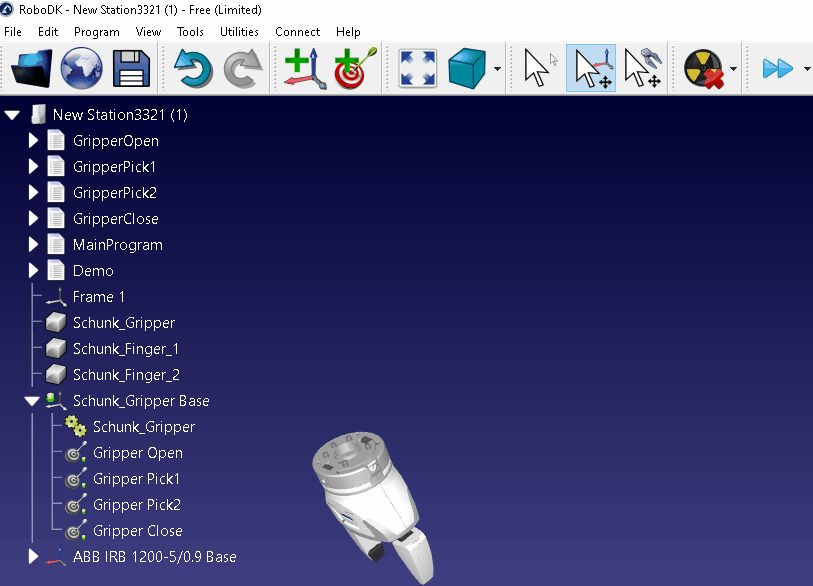Click the Schunk_Gripper Base frame icon
813x586 pixels.
coord(56,401)
